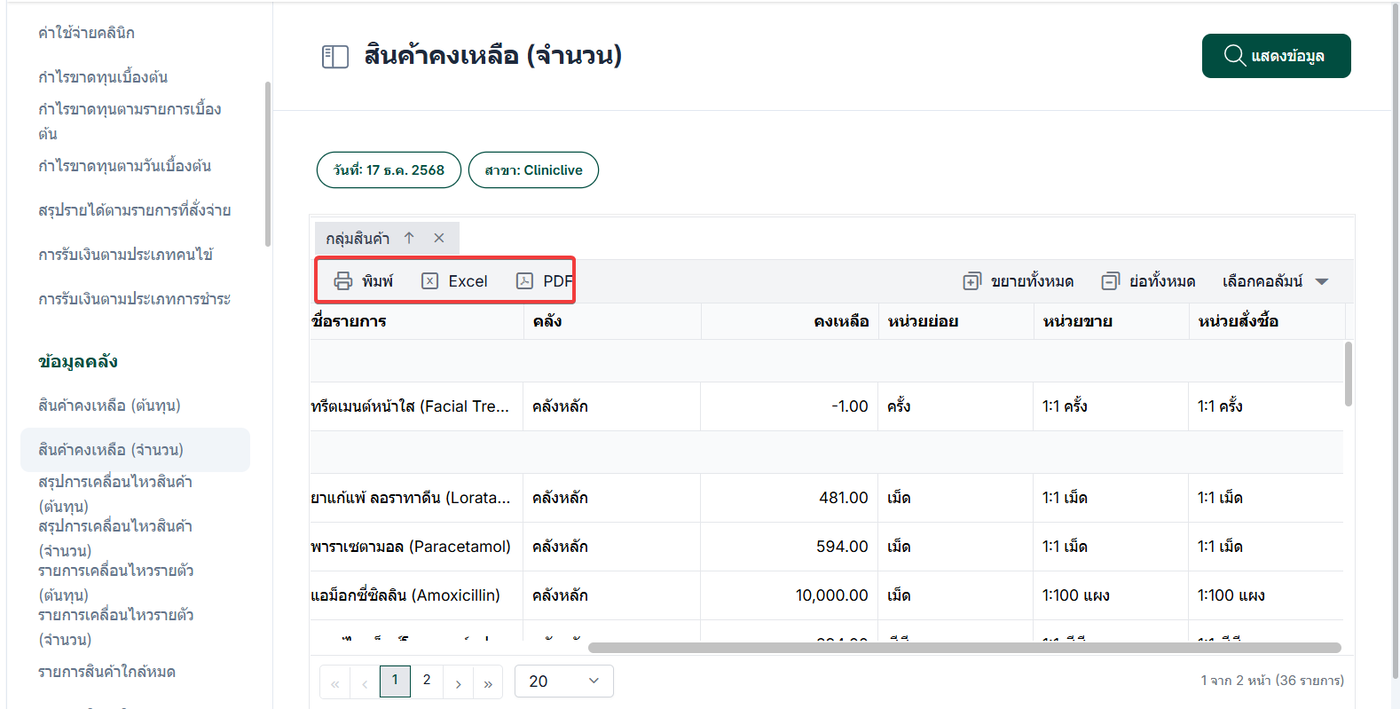Click the table's horizontal scrollbar
Screen dimensions: 1400x709
[x=964, y=648]
